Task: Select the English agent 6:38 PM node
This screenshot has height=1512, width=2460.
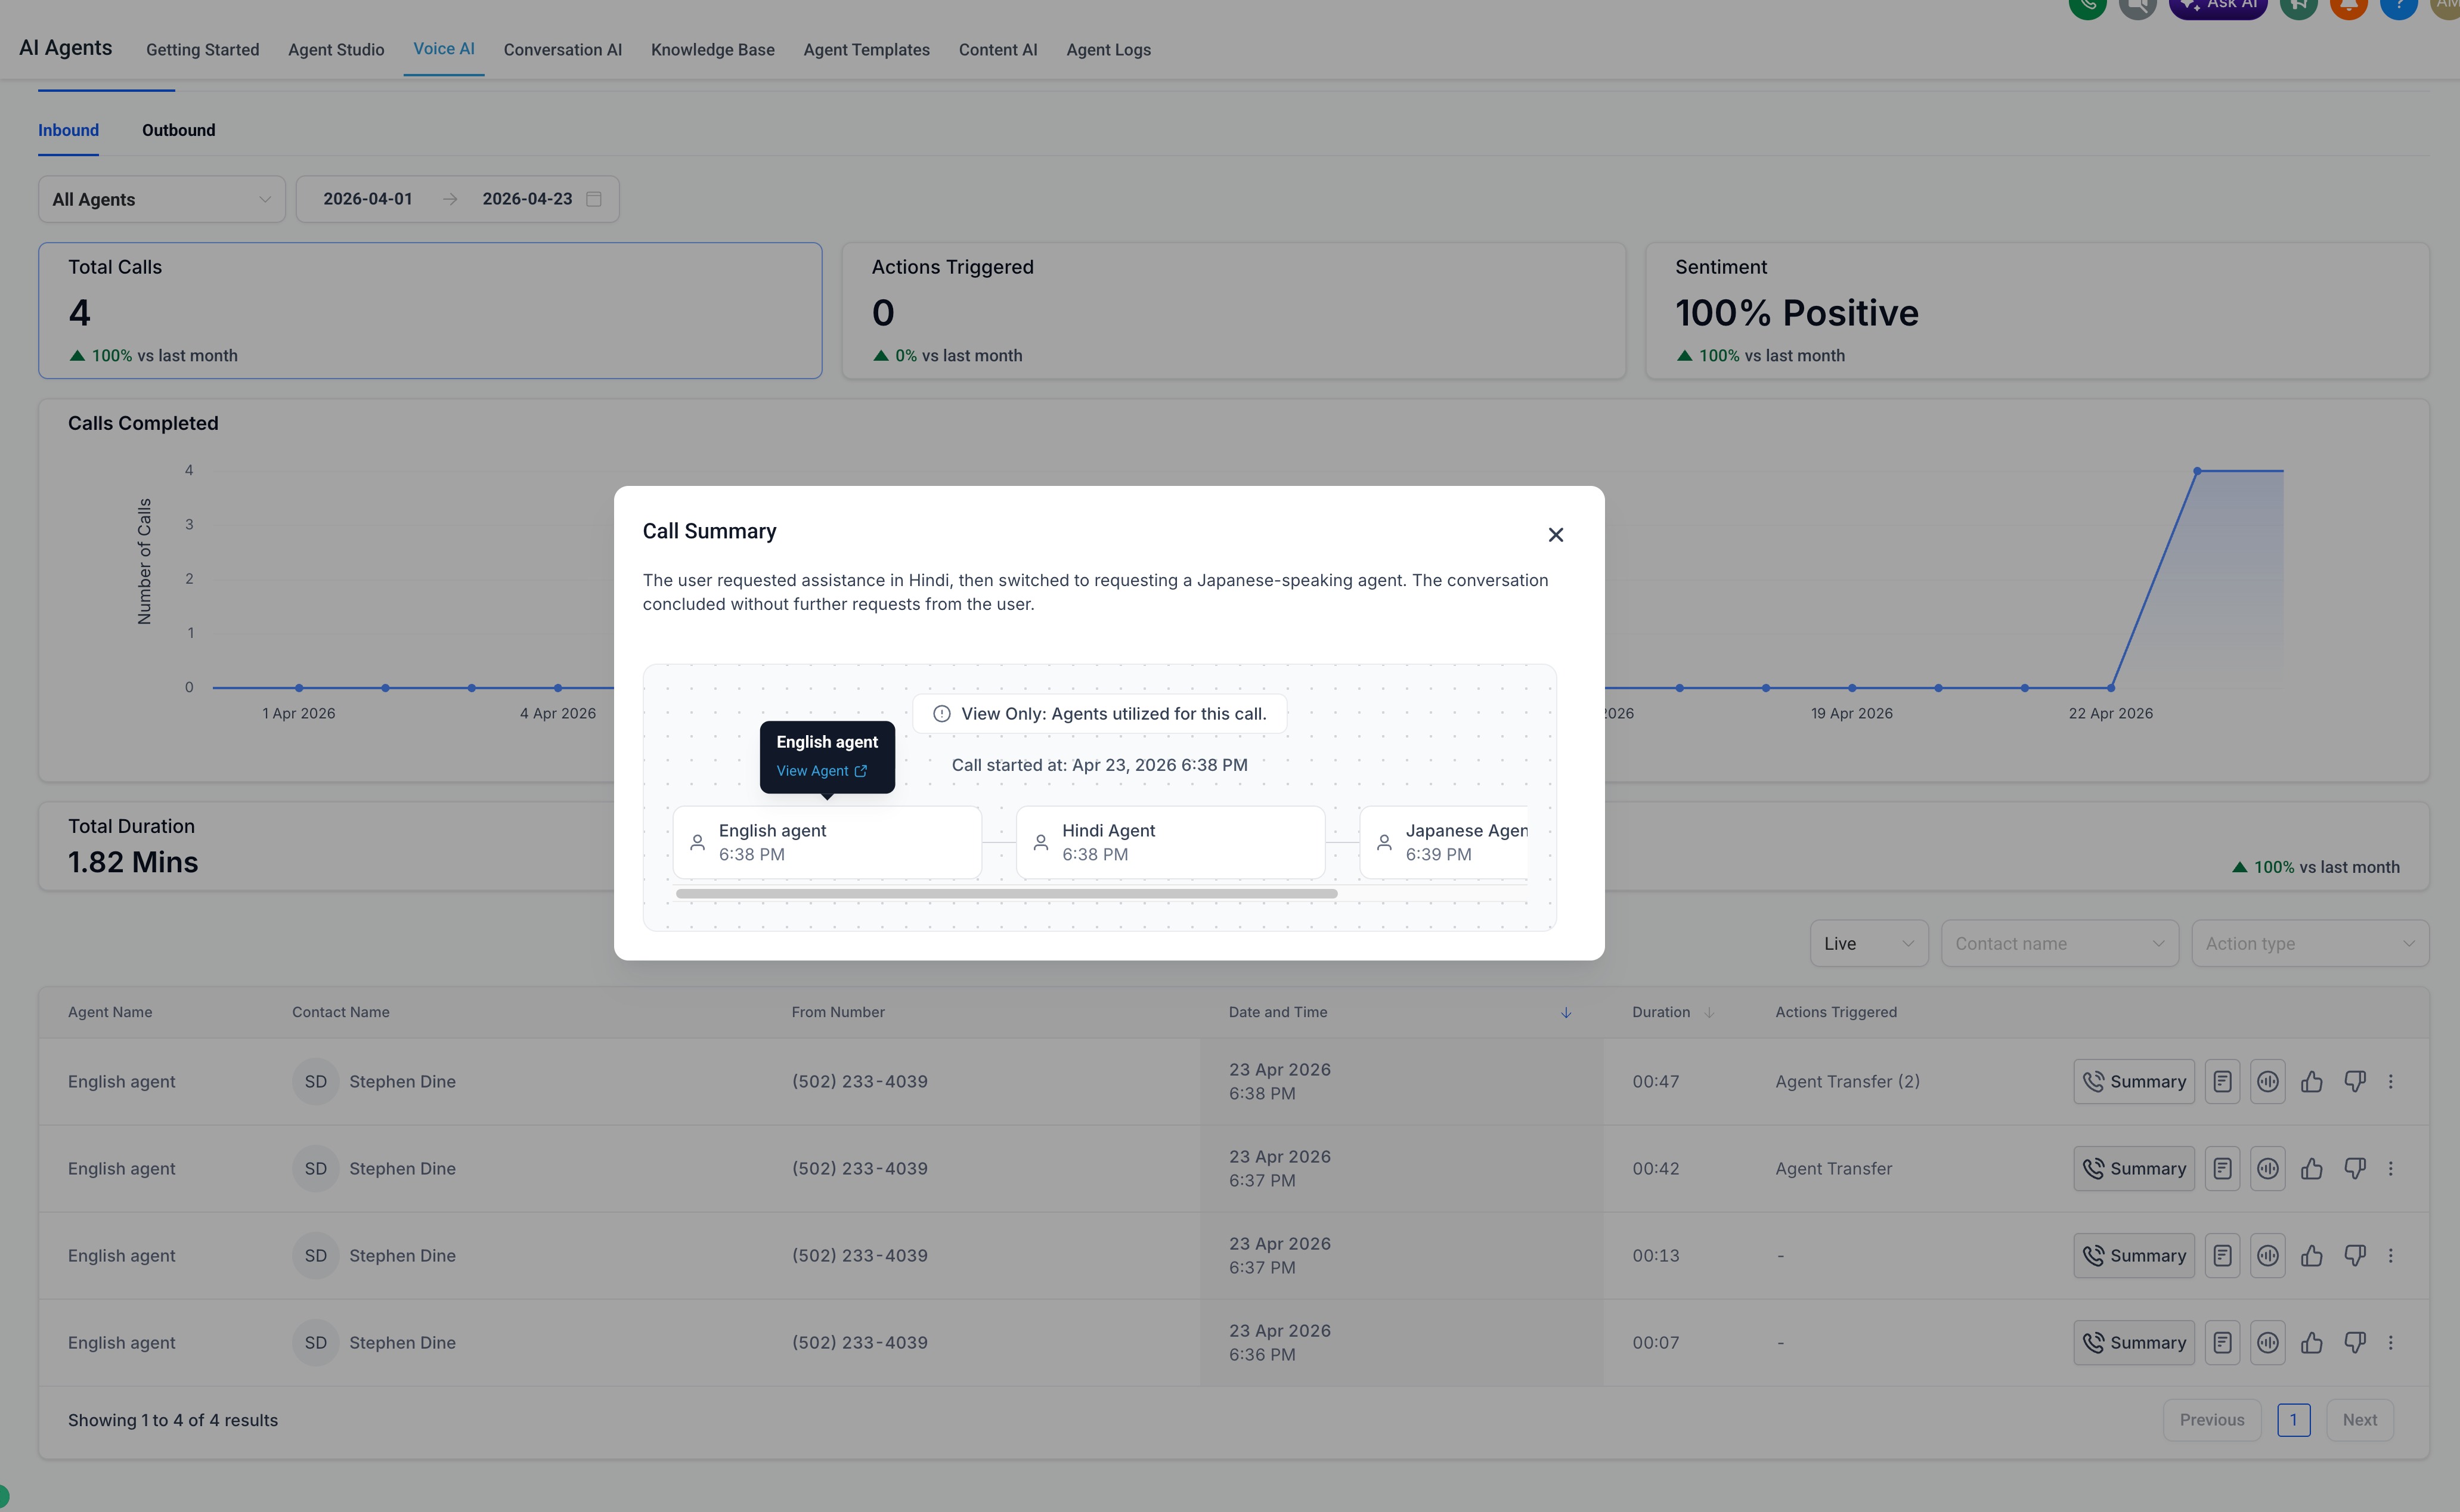Action: [x=827, y=842]
